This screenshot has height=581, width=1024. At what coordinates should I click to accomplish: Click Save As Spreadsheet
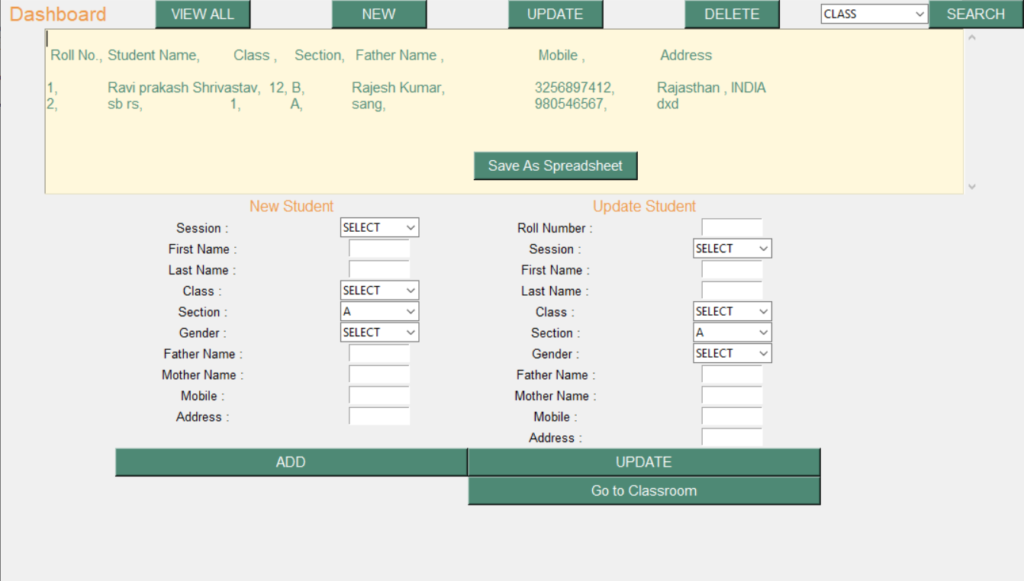click(x=555, y=165)
